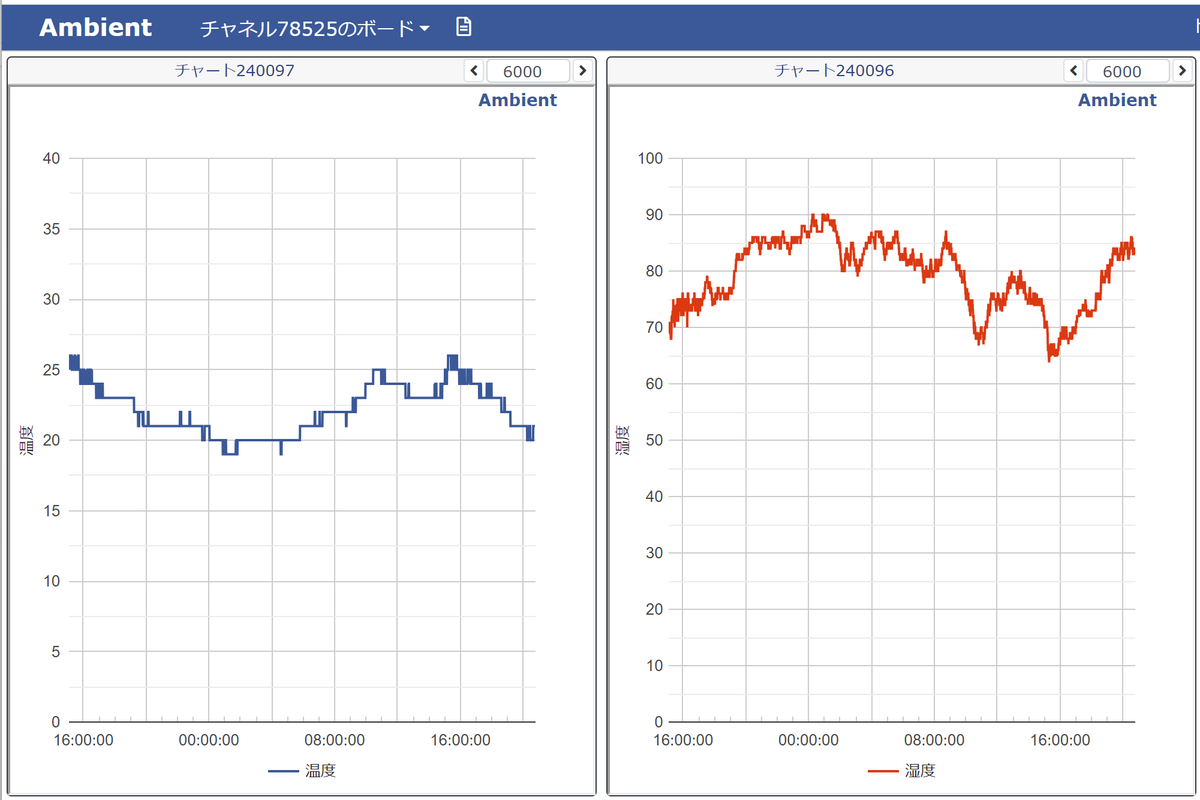Click the blue line swatch in 温度 legend
Image resolution: width=1200 pixels, height=800 pixels.
[284, 771]
